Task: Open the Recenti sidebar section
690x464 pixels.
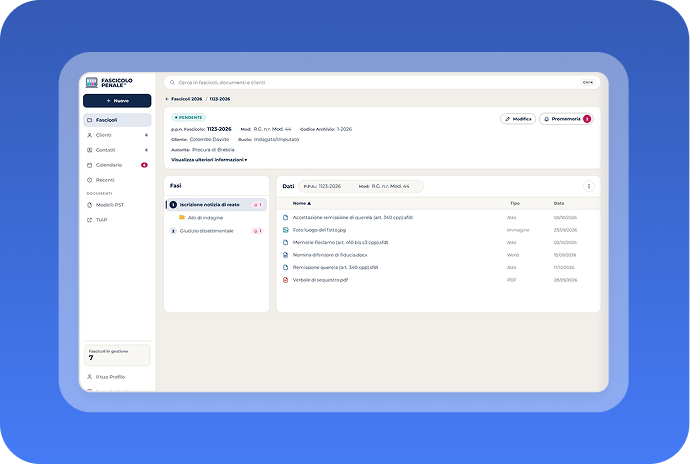Action: [117, 180]
